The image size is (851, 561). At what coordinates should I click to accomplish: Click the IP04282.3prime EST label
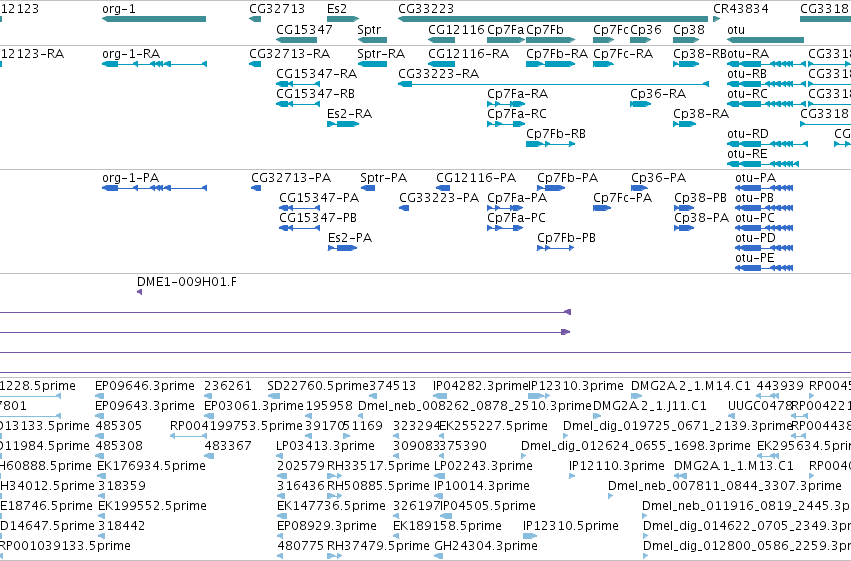(x=481, y=386)
